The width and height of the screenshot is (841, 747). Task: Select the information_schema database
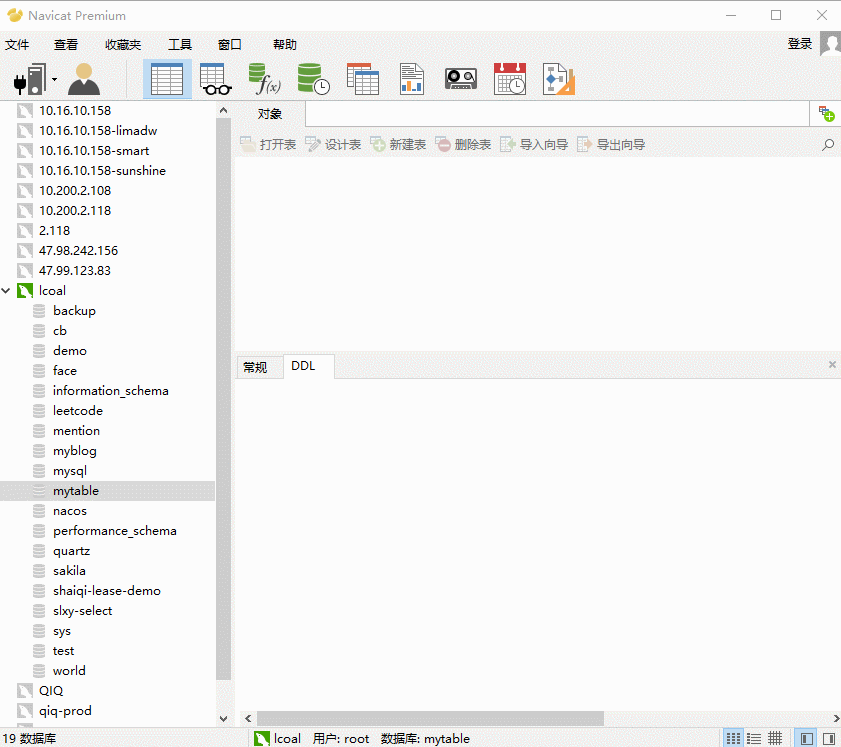[x=110, y=391]
